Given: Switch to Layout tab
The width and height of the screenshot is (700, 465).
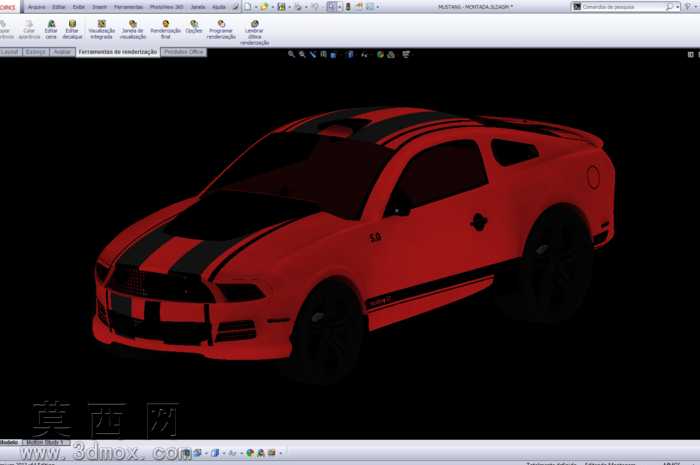Looking at the screenshot, I should tap(9, 52).
